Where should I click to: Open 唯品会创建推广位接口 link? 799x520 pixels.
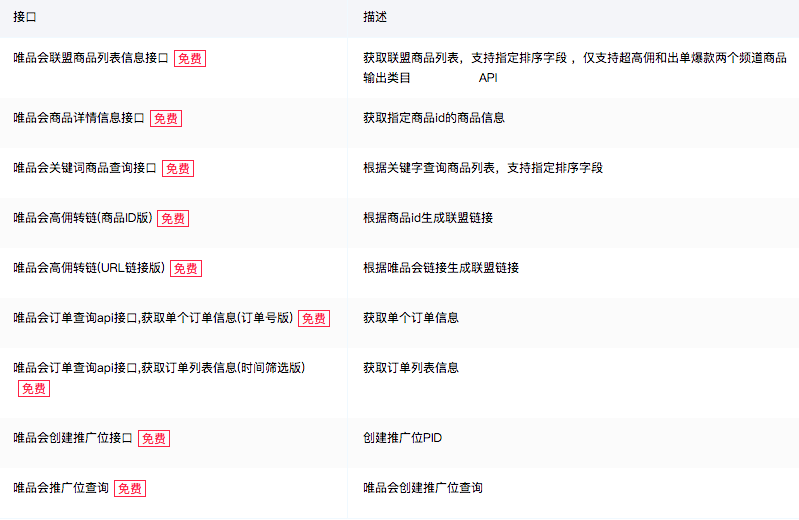click(73, 438)
